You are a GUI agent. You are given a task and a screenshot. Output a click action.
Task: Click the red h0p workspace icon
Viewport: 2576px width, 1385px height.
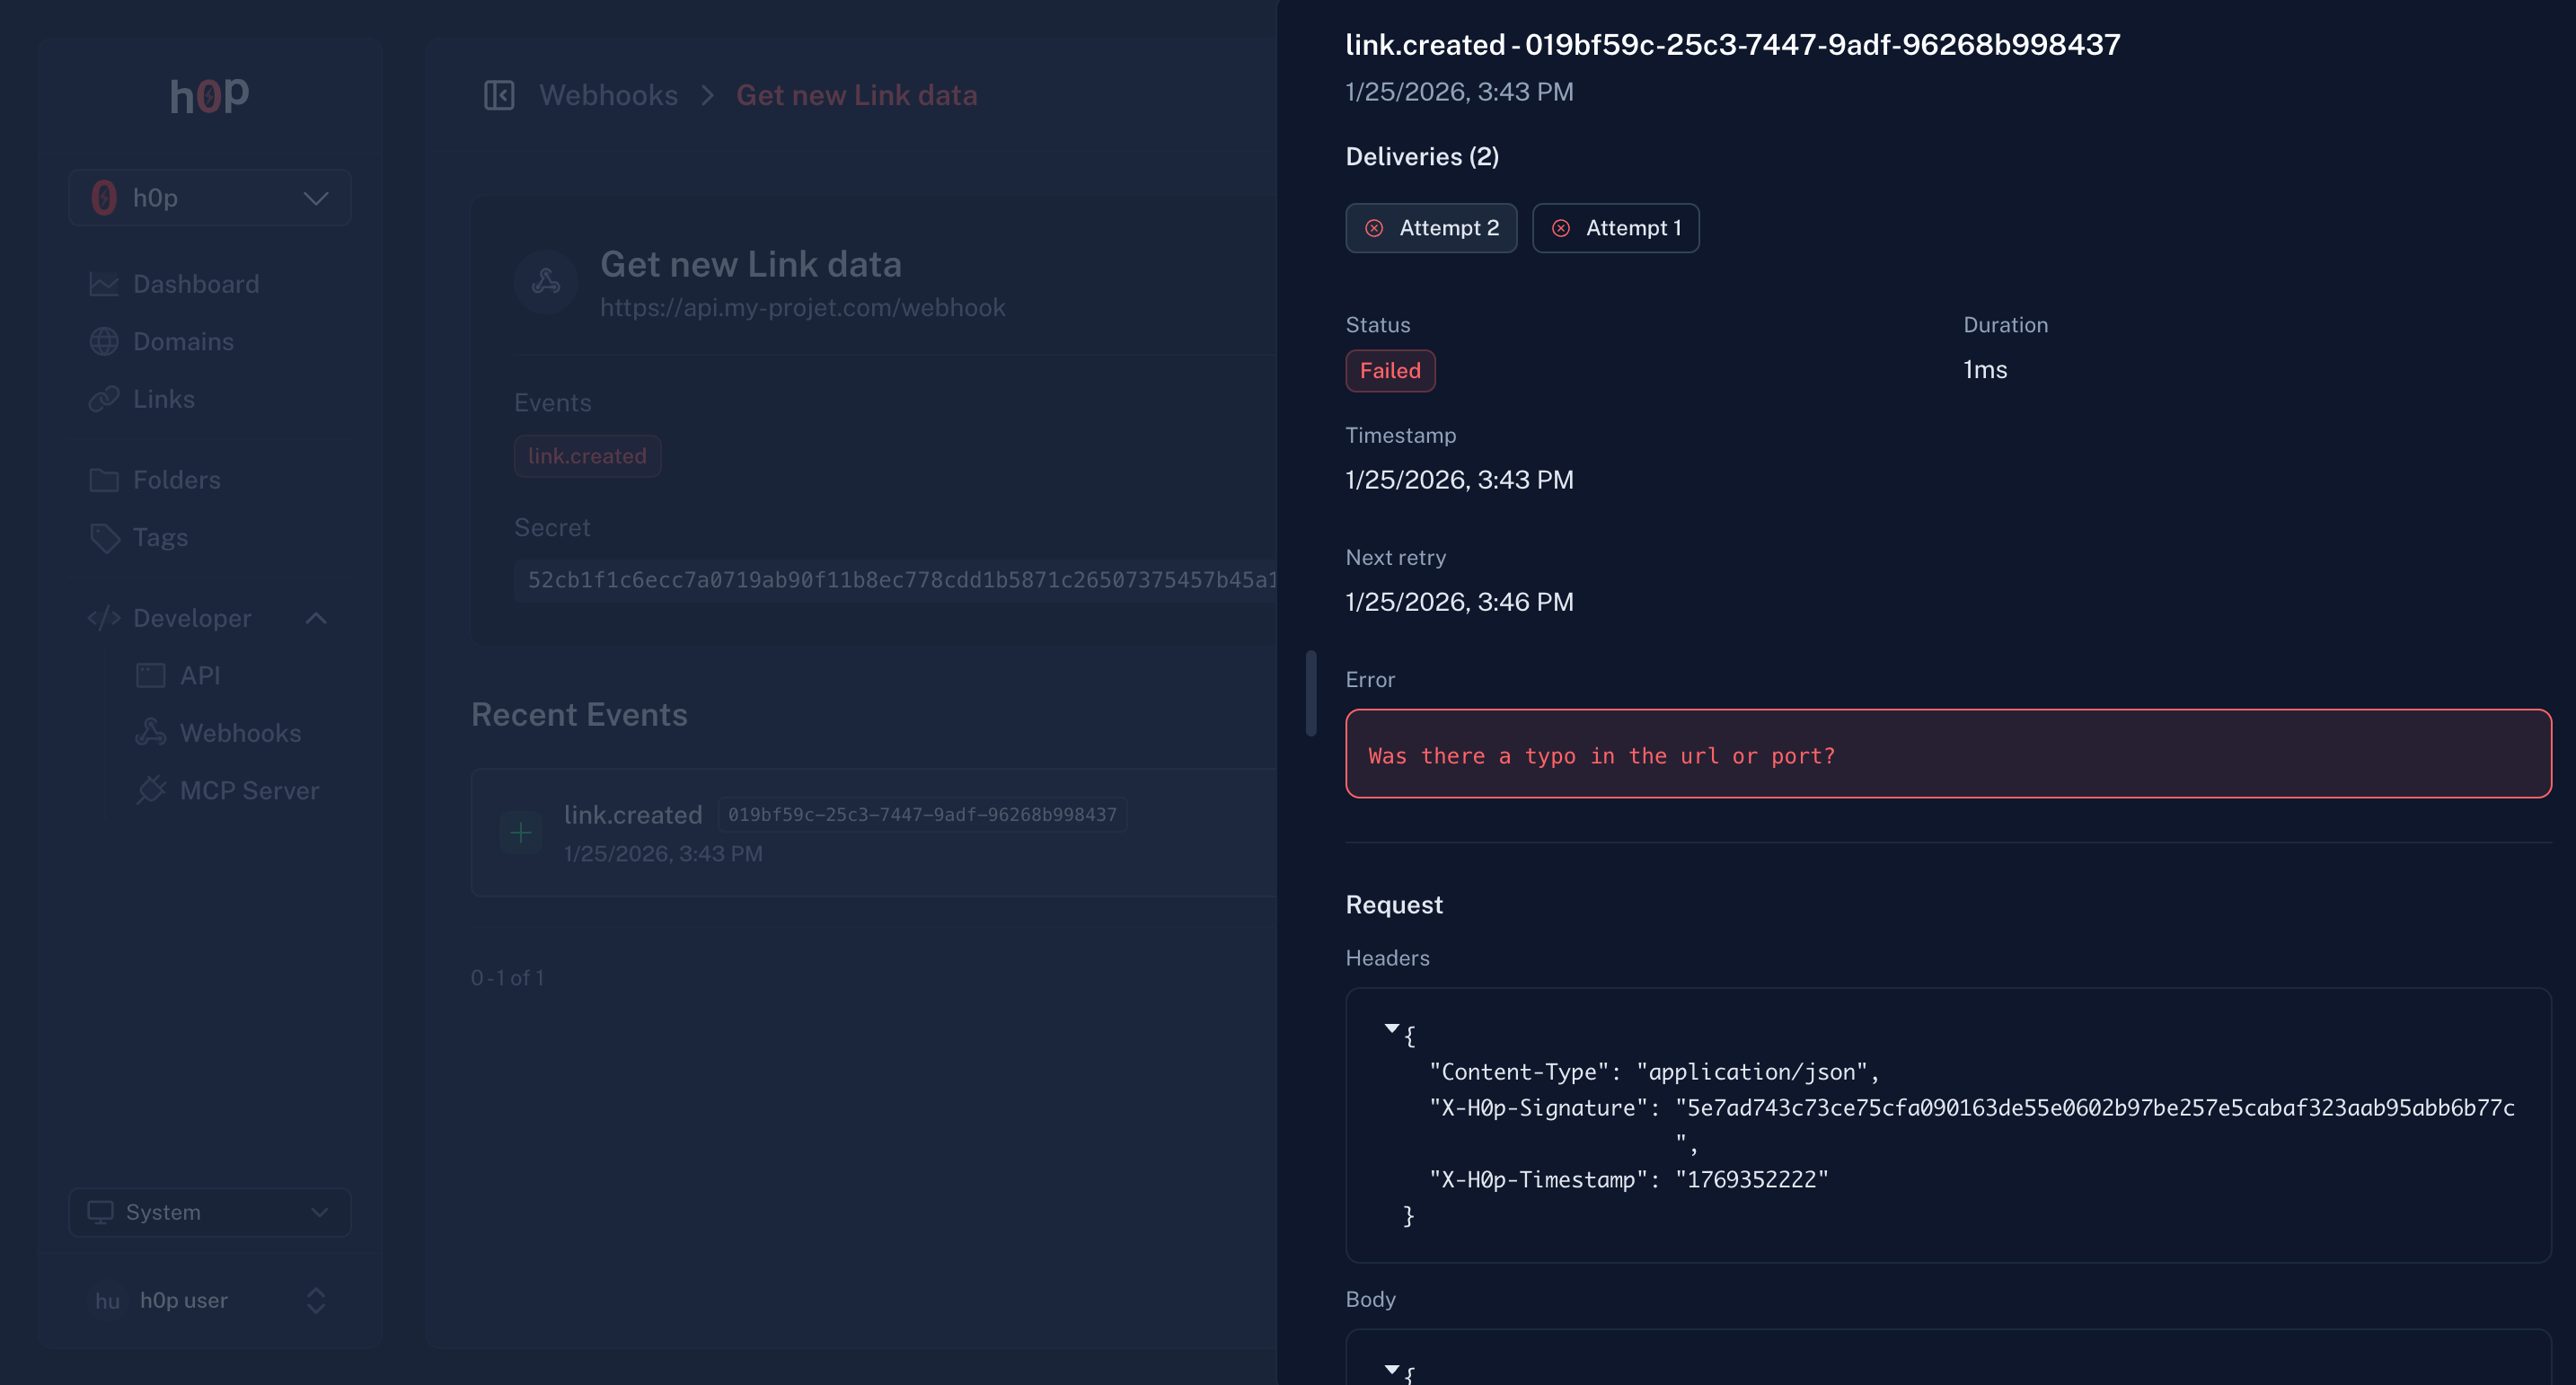(x=103, y=198)
